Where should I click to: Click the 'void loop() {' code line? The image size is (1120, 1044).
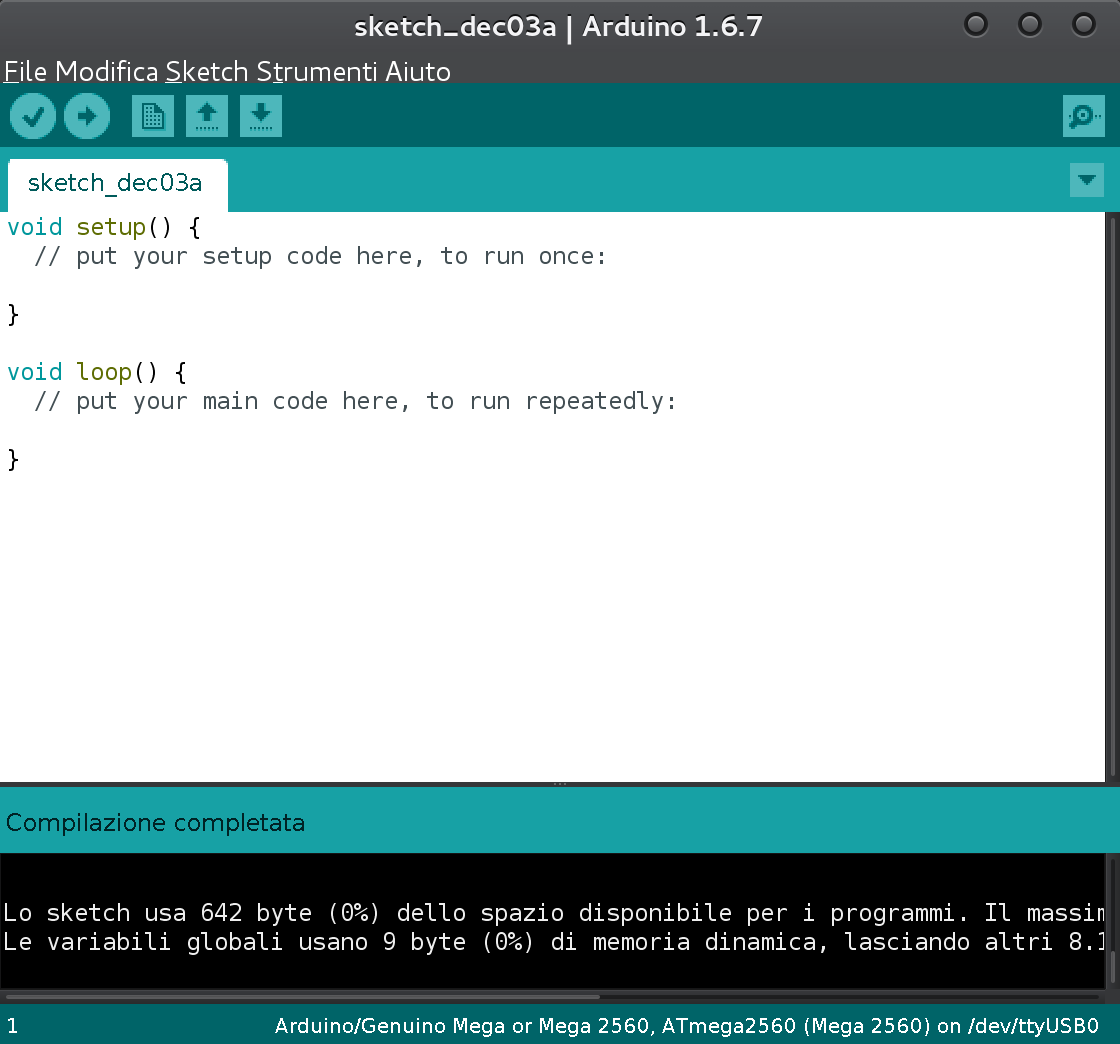click(x=97, y=372)
